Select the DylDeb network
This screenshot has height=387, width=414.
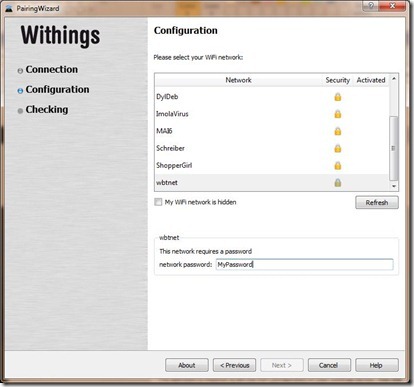pyautogui.click(x=272, y=97)
